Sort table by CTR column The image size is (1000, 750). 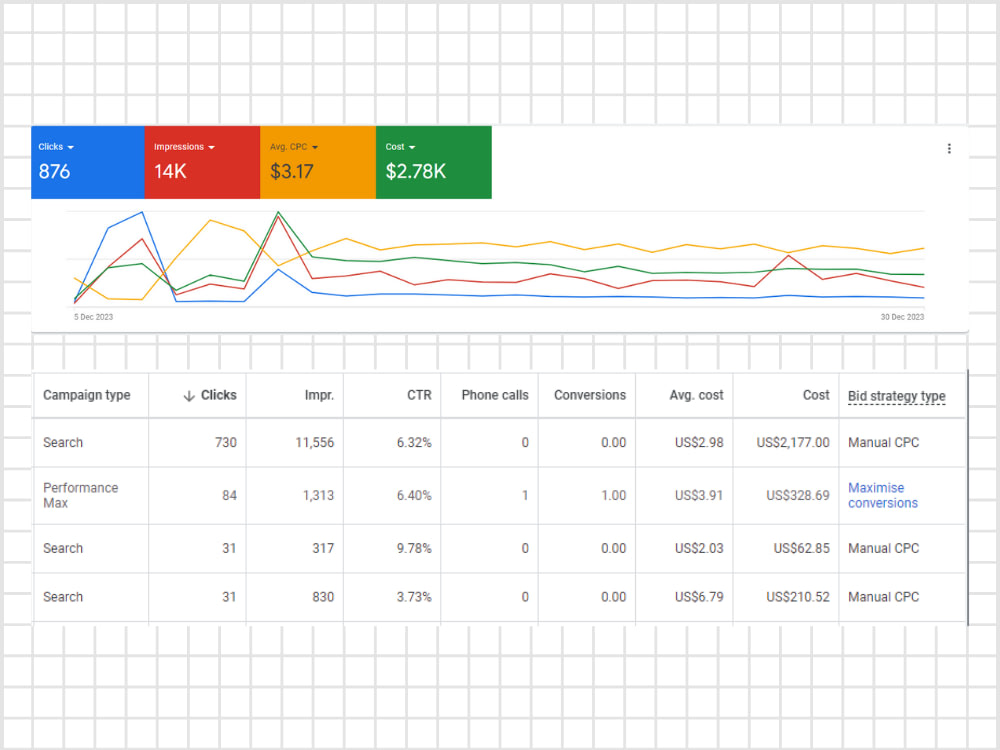coord(419,395)
